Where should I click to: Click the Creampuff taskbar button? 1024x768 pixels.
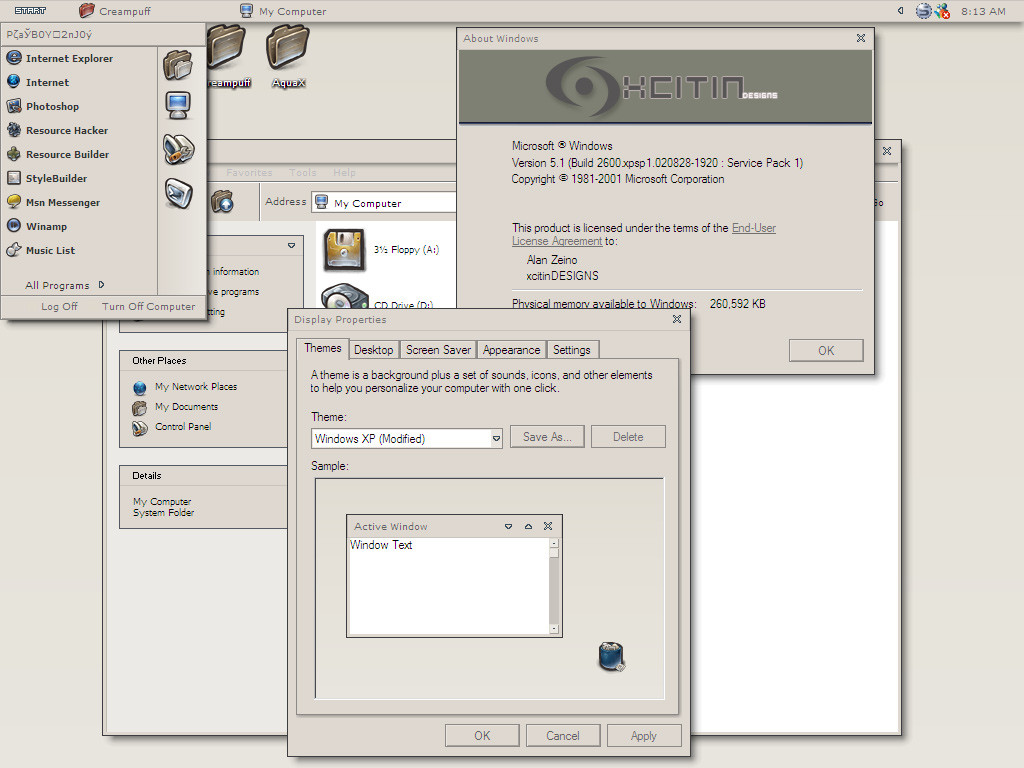115,11
